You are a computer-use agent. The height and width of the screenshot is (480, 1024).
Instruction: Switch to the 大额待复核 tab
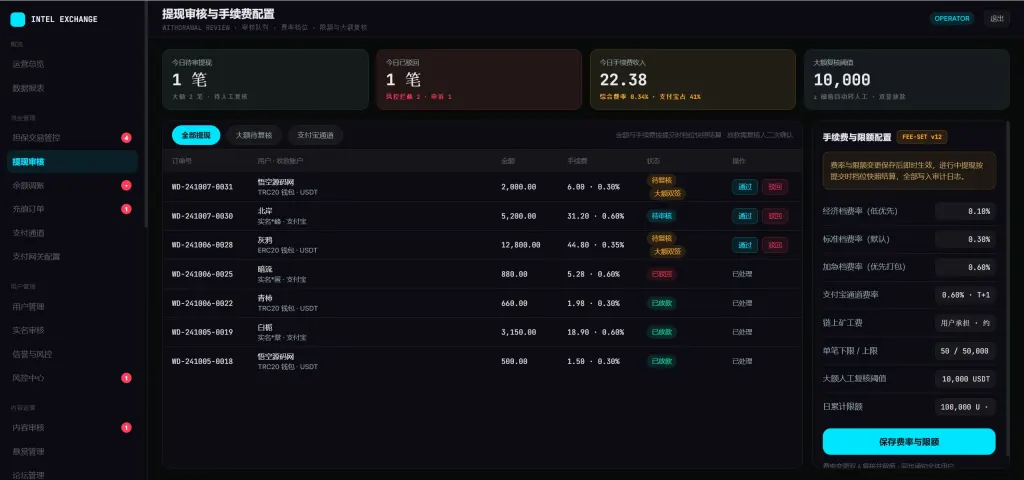coord(254,135)
